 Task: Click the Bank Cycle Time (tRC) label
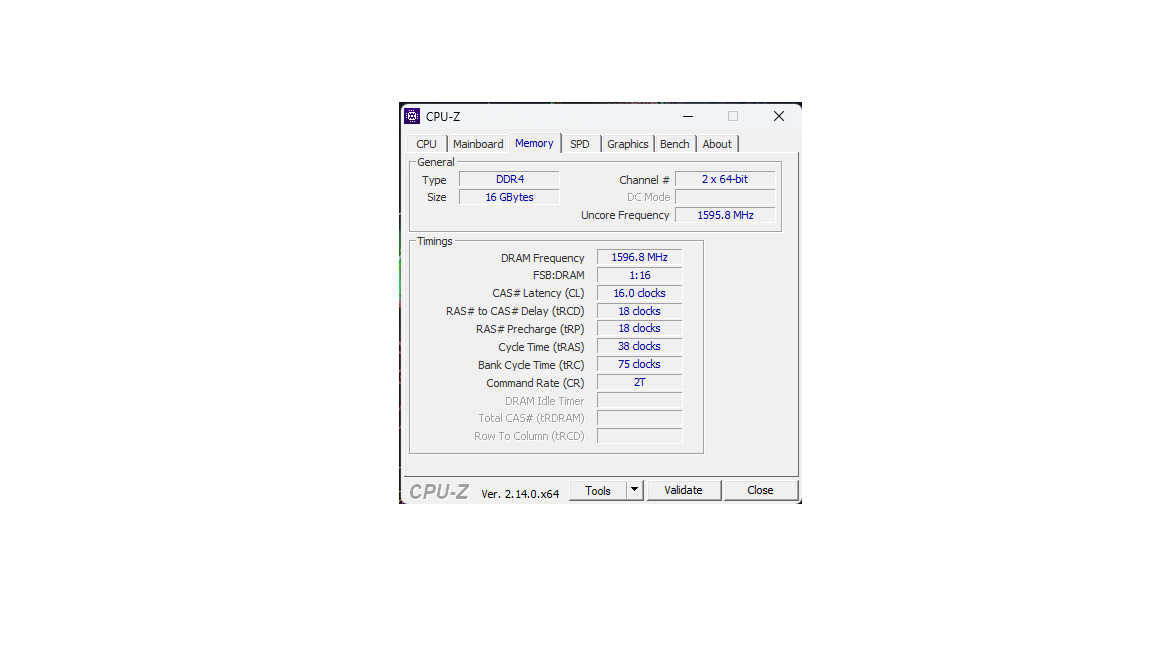point(531,365)
